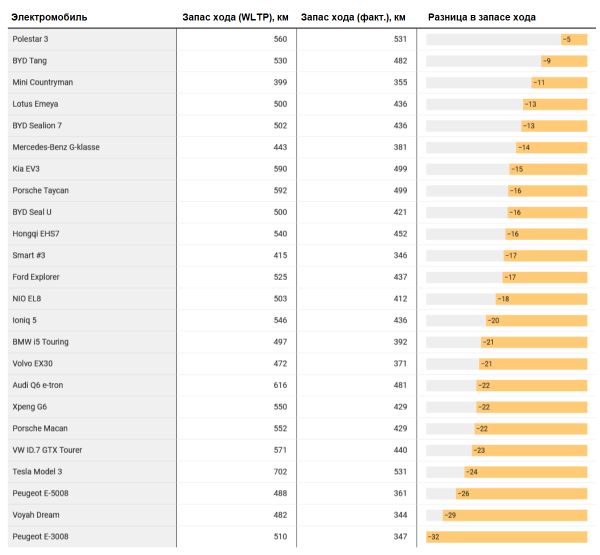
Task: Click the BYD Tang car name
Action: (29, 61)
